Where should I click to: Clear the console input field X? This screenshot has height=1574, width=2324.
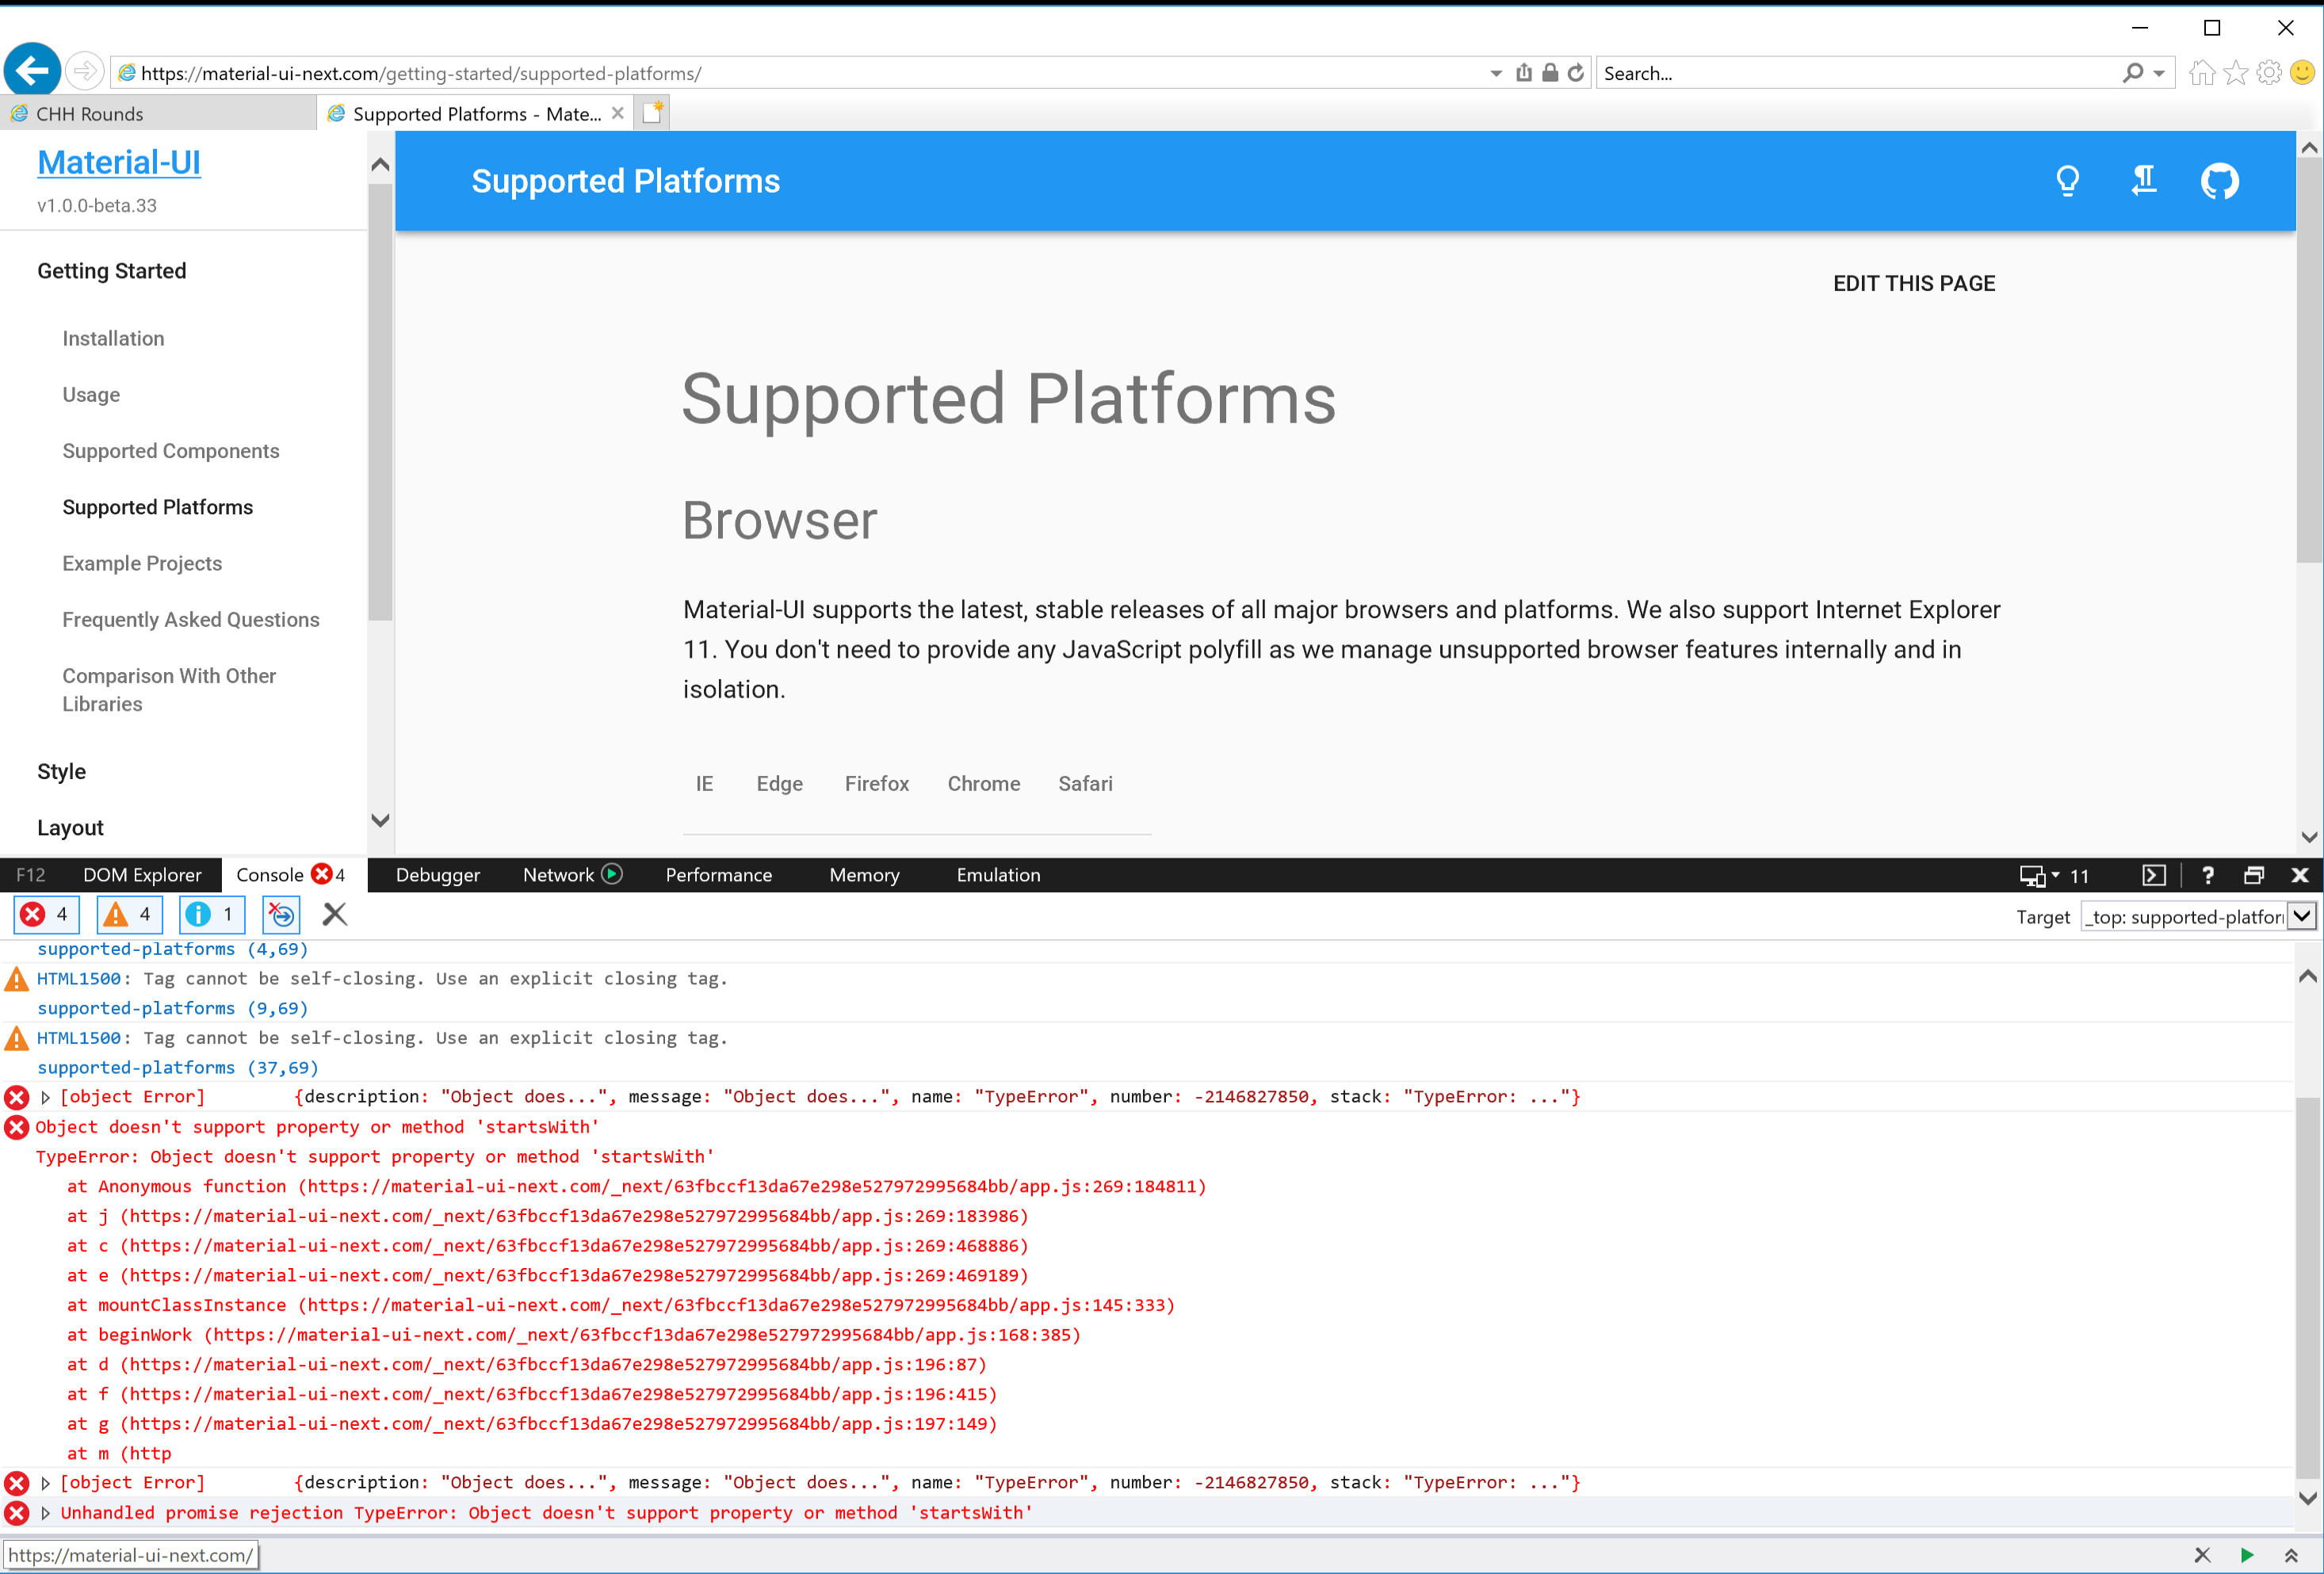click(2202, 1555)
